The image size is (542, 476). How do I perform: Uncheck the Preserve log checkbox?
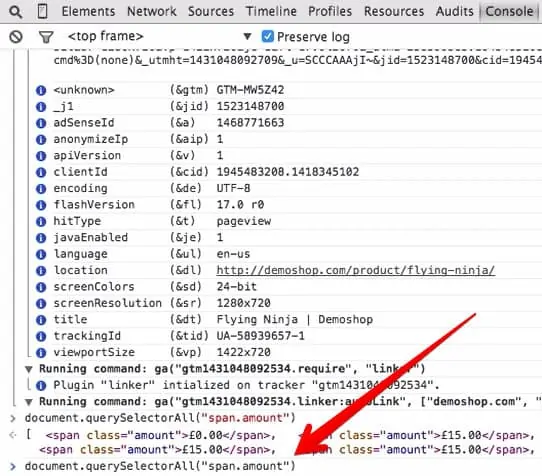[268, 36]
